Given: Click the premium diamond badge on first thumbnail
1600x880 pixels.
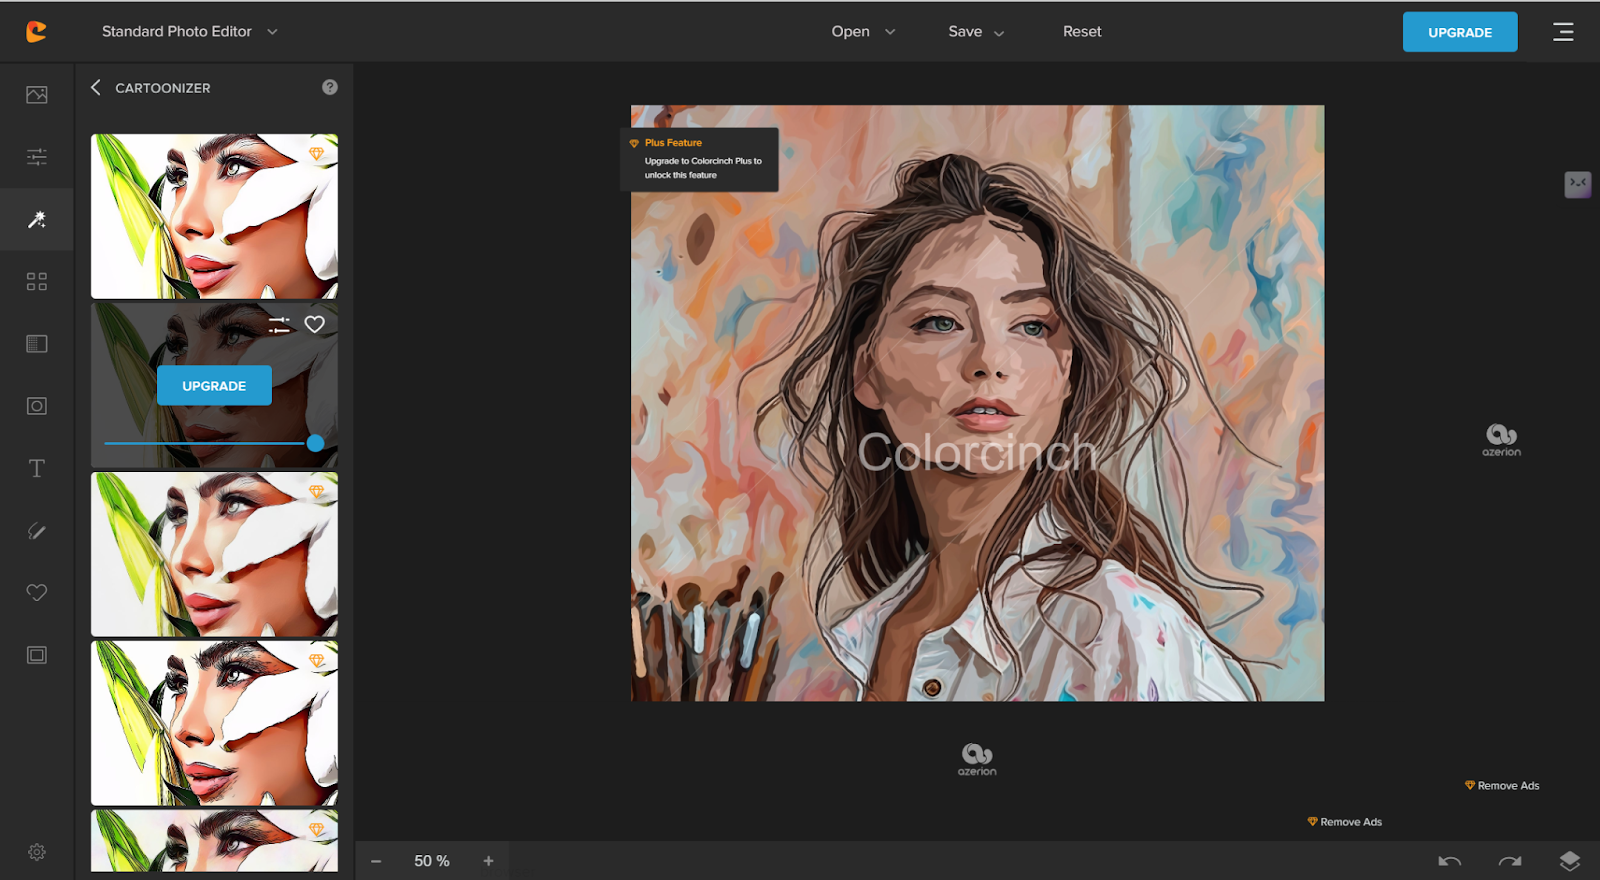Looking at the screenshot, I should [316, 154].
